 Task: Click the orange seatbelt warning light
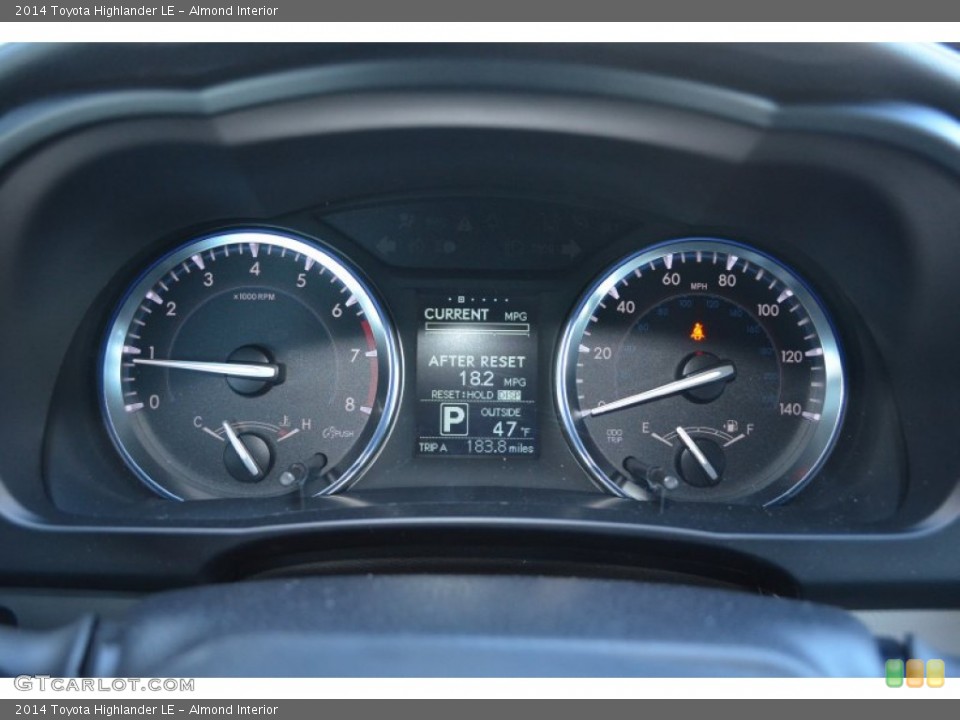697,331
